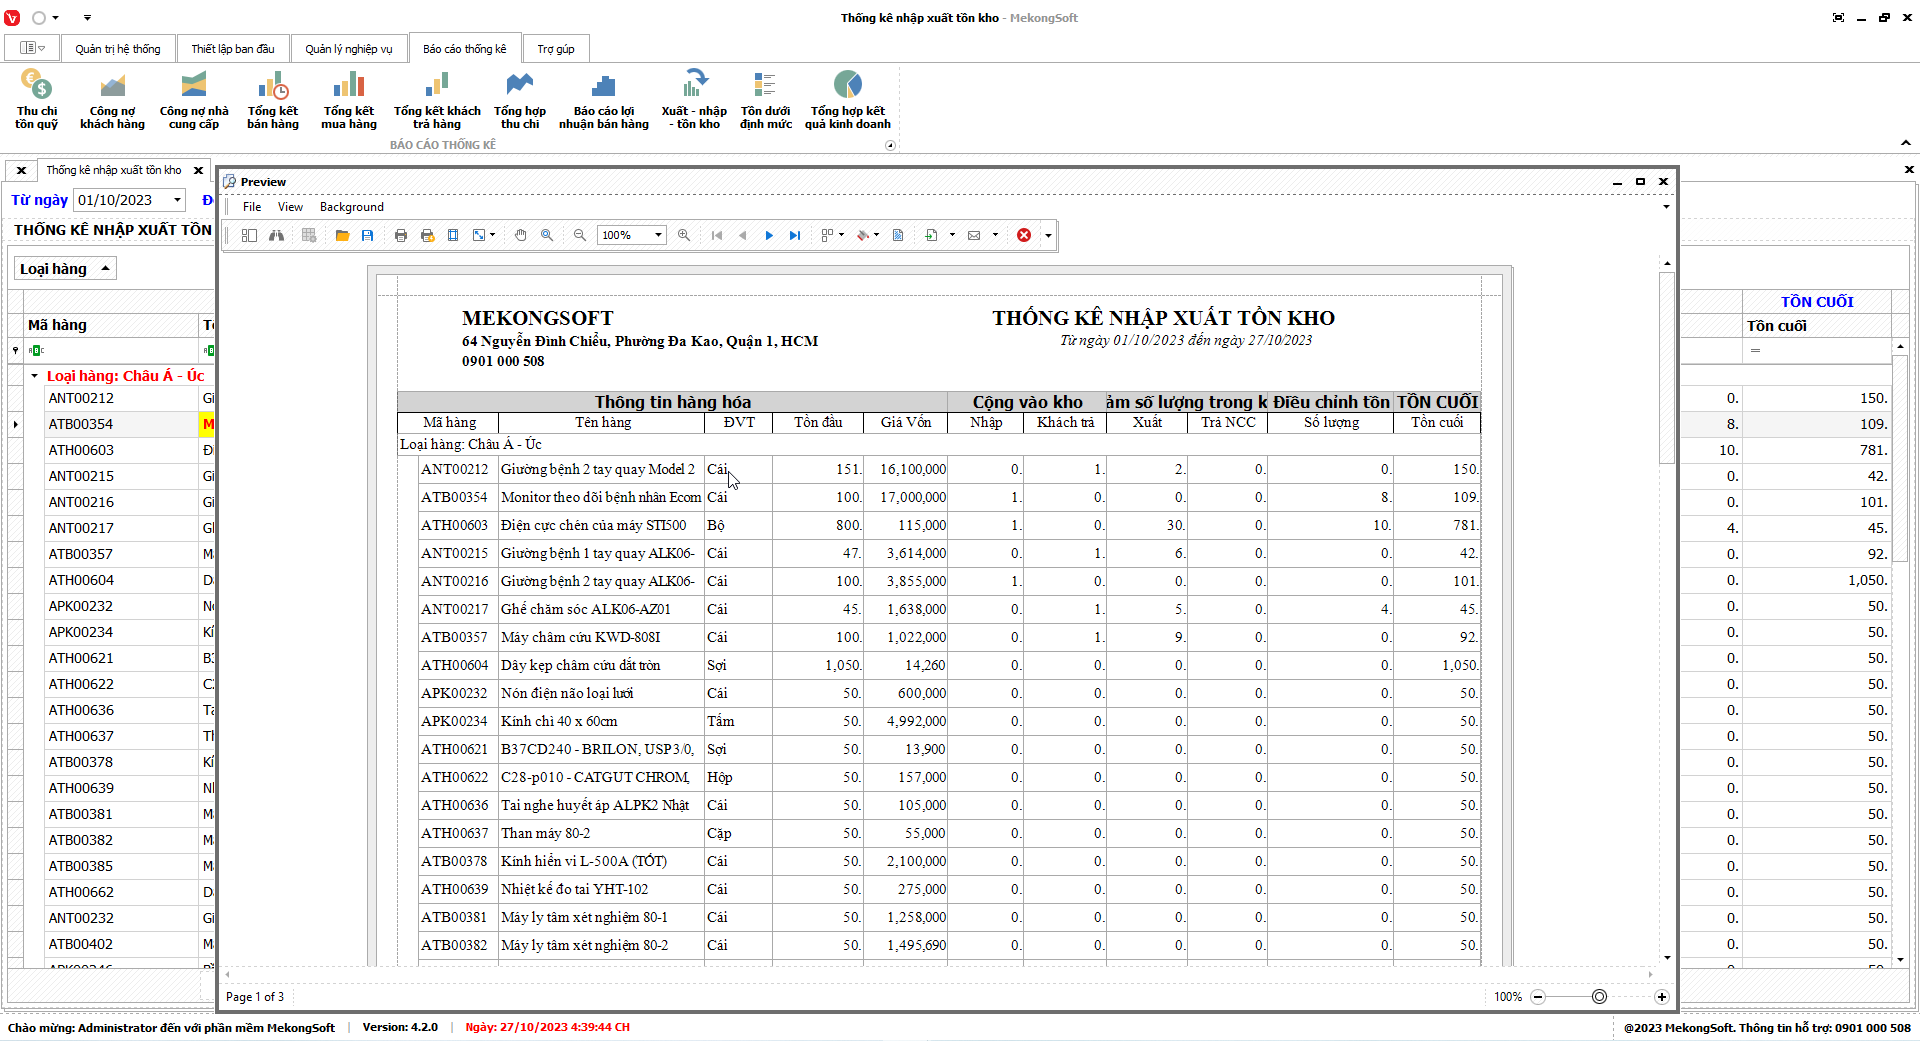
Task: Click zoom in magnifier icon in toolbar
Action: (x=684, y=235)
